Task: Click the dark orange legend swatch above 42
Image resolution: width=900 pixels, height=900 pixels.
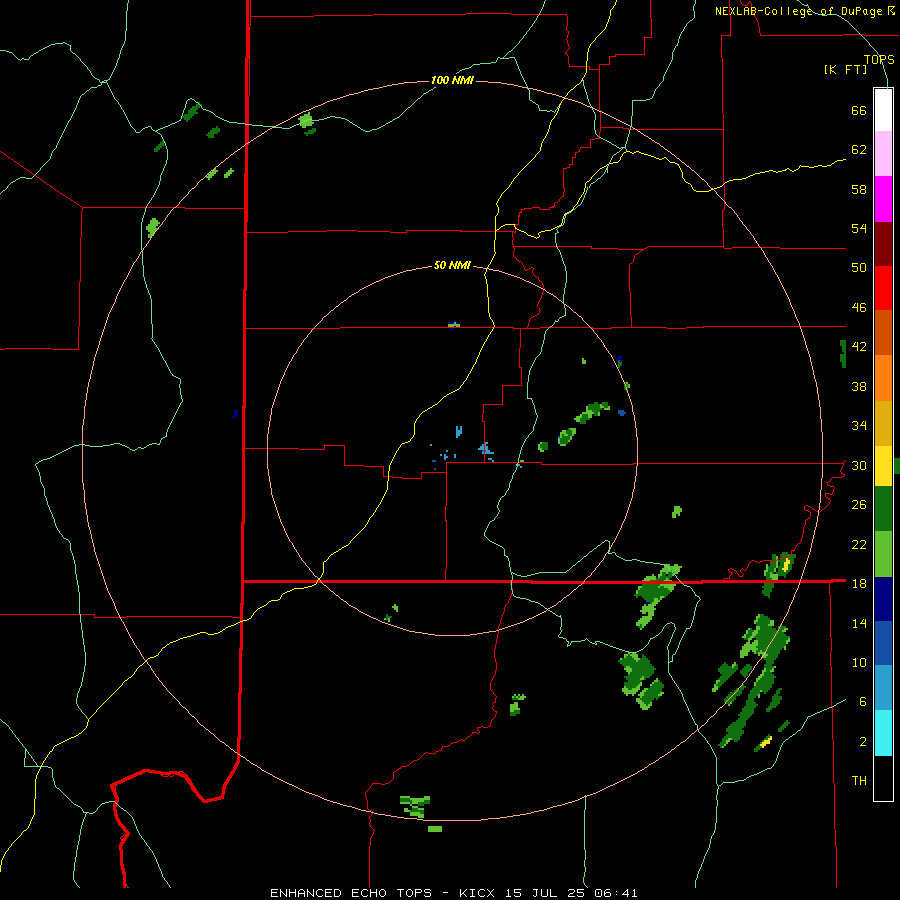Action: tap(883, 333)
